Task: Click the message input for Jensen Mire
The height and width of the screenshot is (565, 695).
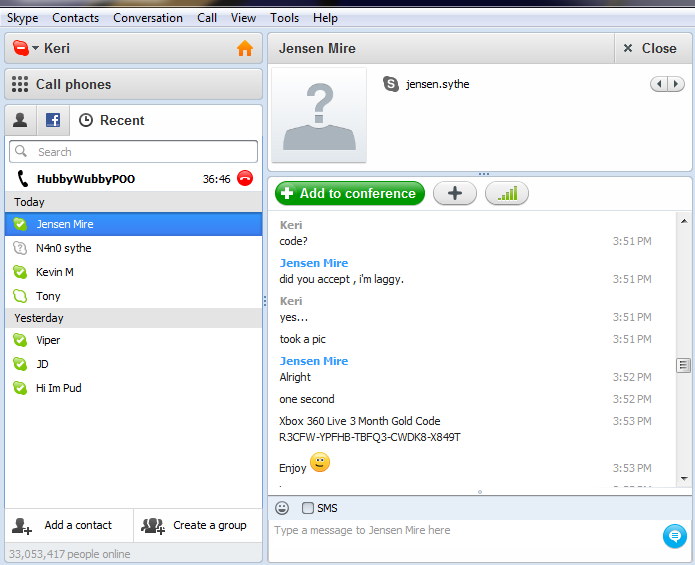Action: pyautogui.click(x=463, y=540)
